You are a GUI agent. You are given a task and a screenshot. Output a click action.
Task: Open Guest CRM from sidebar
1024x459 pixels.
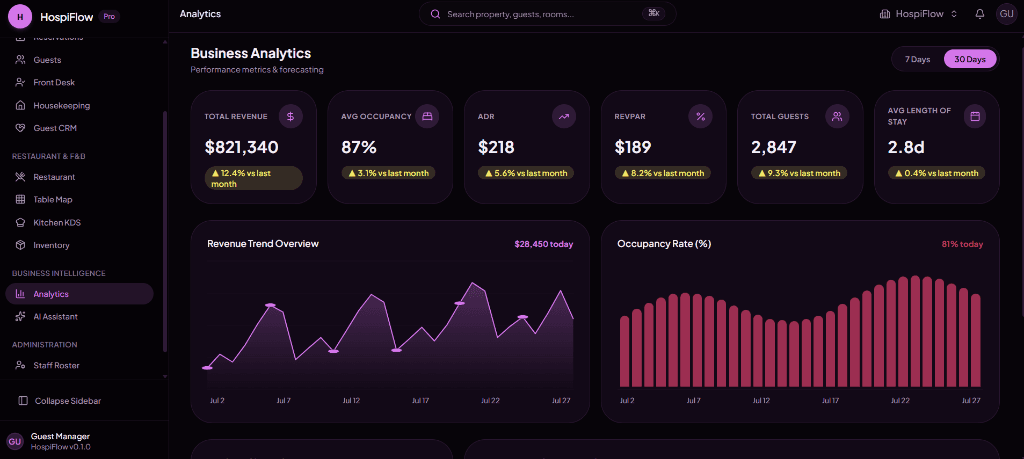[79, 129]
